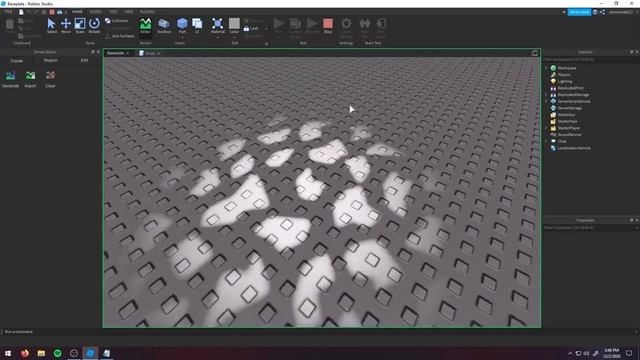Select ReplicatedFirst in the Explorer
This screenshot has width=640, height=360.
pos(570,88)
